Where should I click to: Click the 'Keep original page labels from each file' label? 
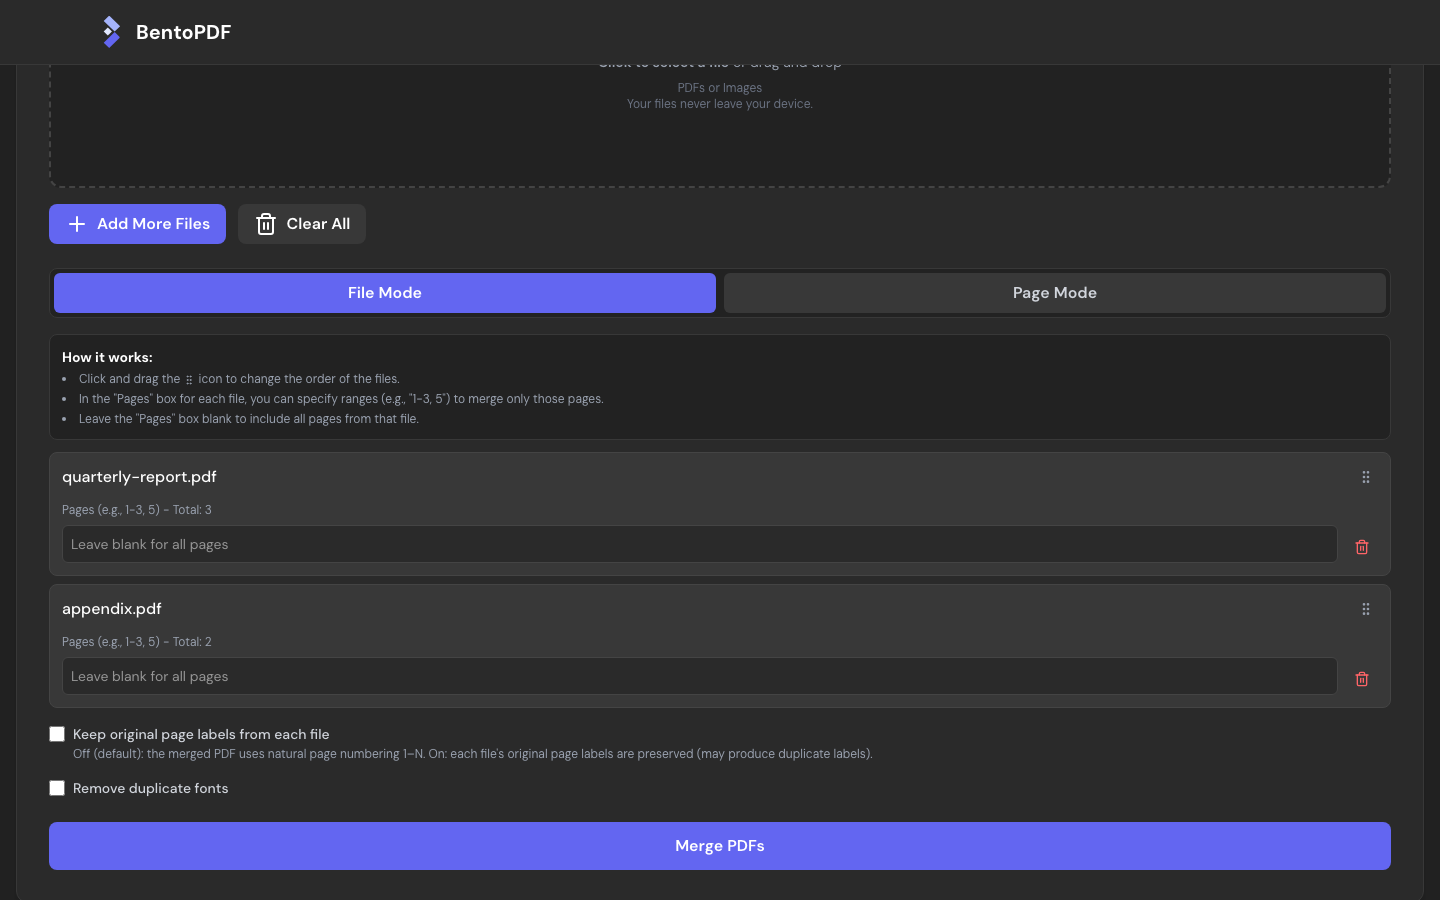point(201,734)
